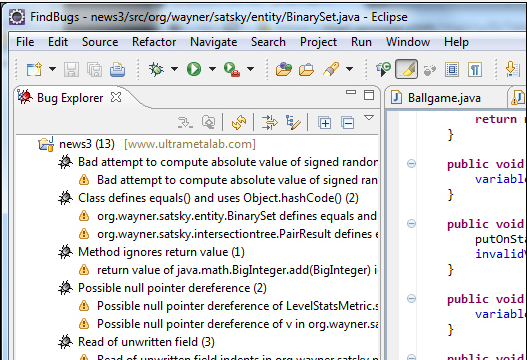Select BinarySet defines equals warning entry
The image size is (527, 360).
click(x=237, y=216)
